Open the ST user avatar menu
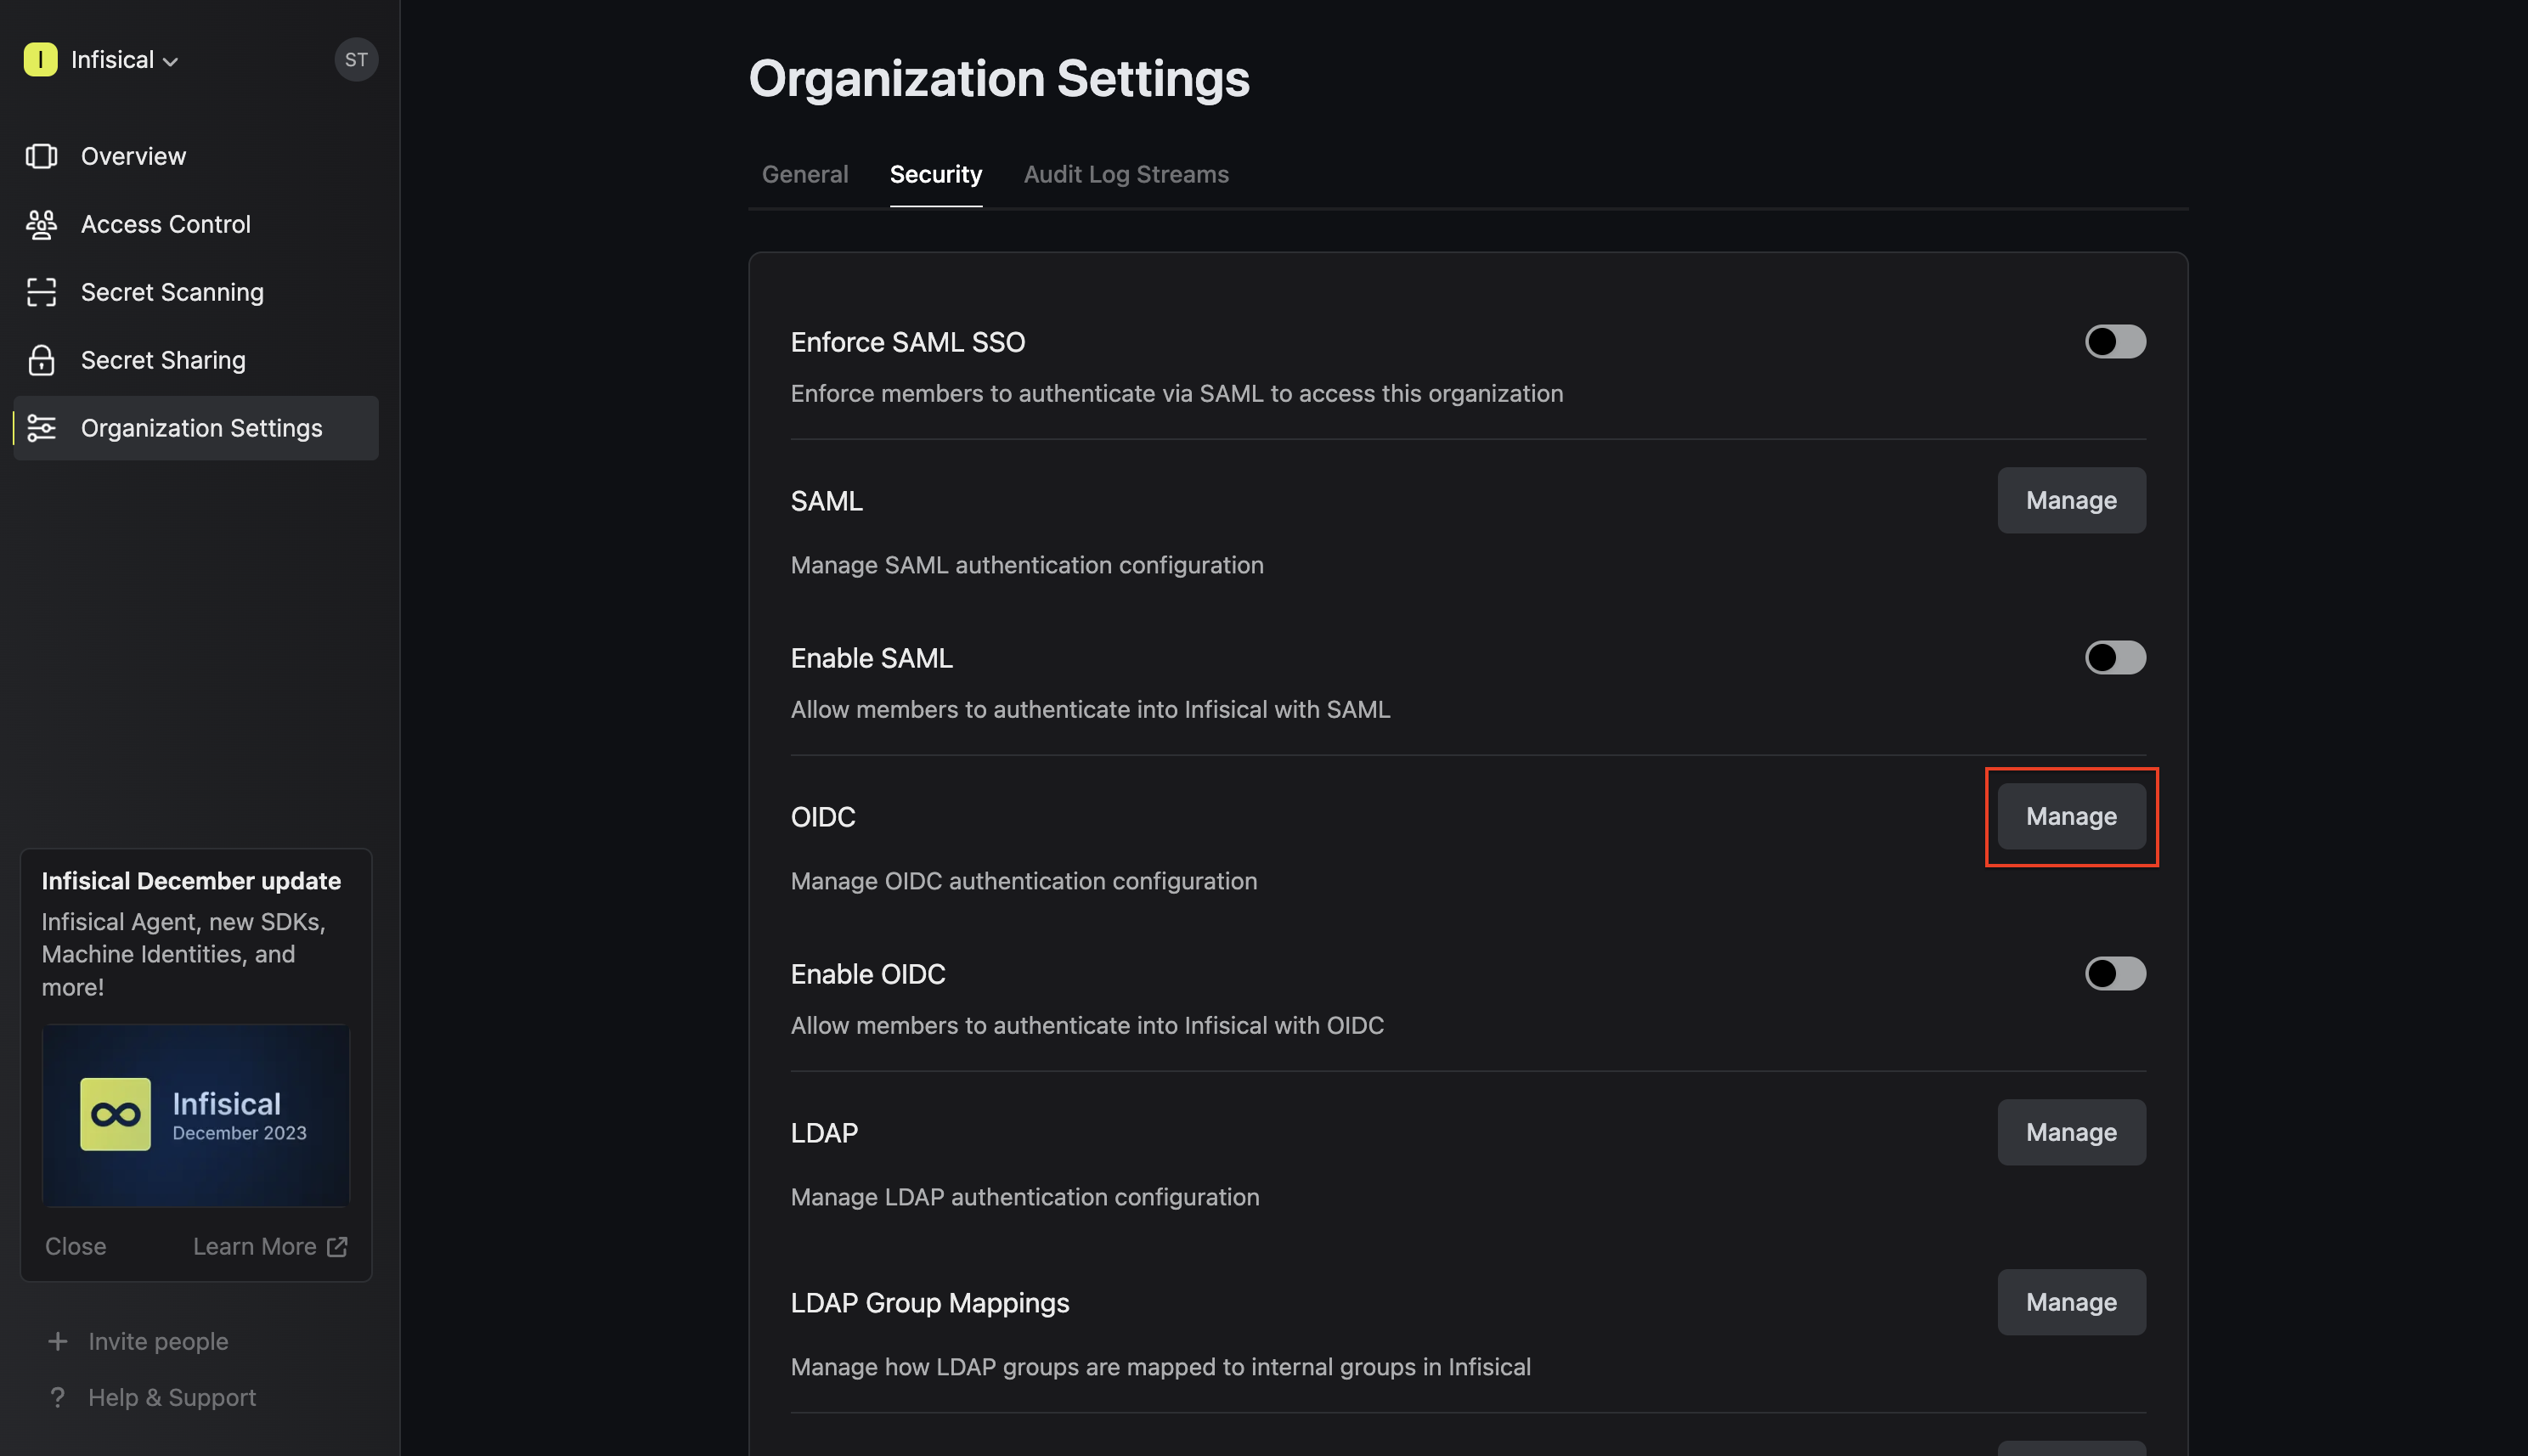The image size is (2528, 1456). [356, 59]
